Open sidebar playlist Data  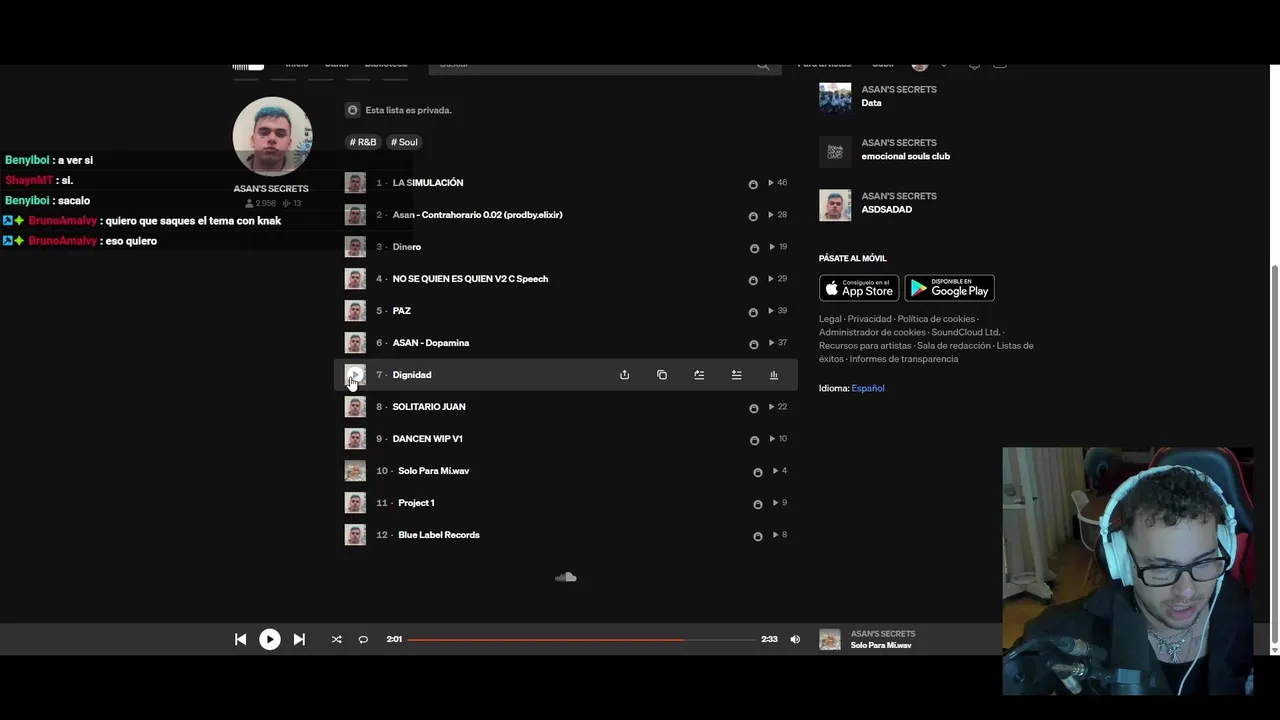point(872,103)
